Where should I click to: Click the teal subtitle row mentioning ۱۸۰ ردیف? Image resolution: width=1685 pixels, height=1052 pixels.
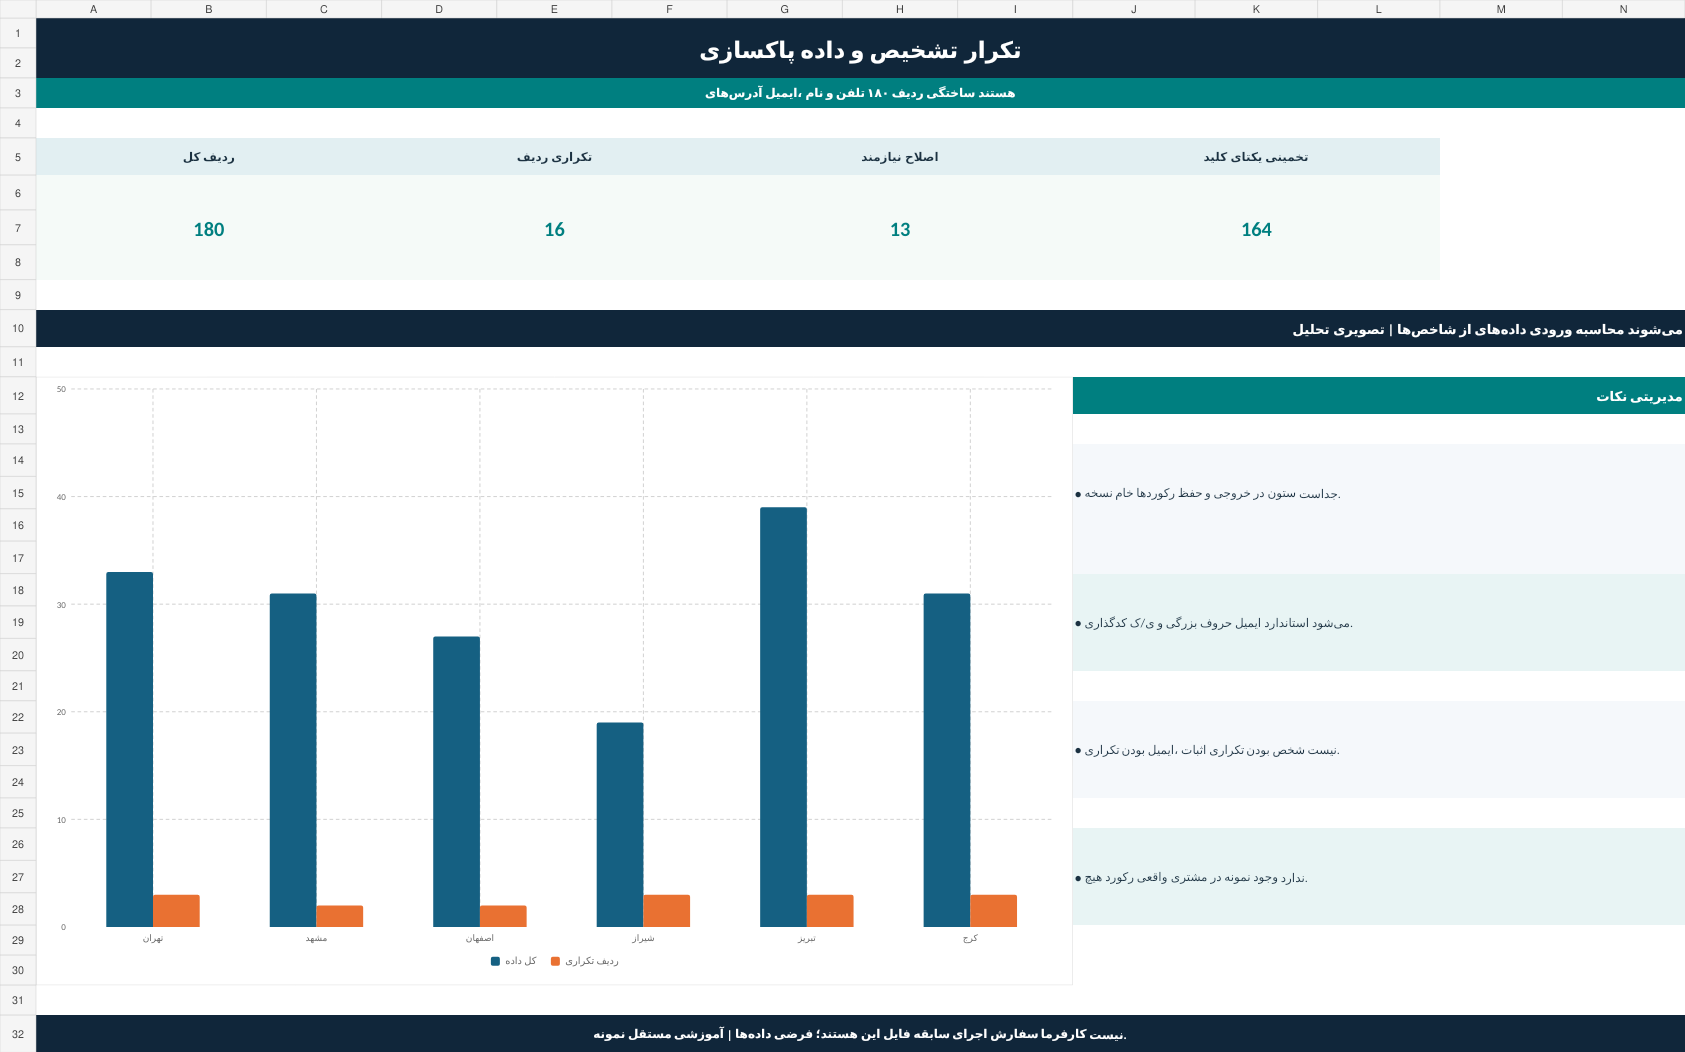(860, 93)
